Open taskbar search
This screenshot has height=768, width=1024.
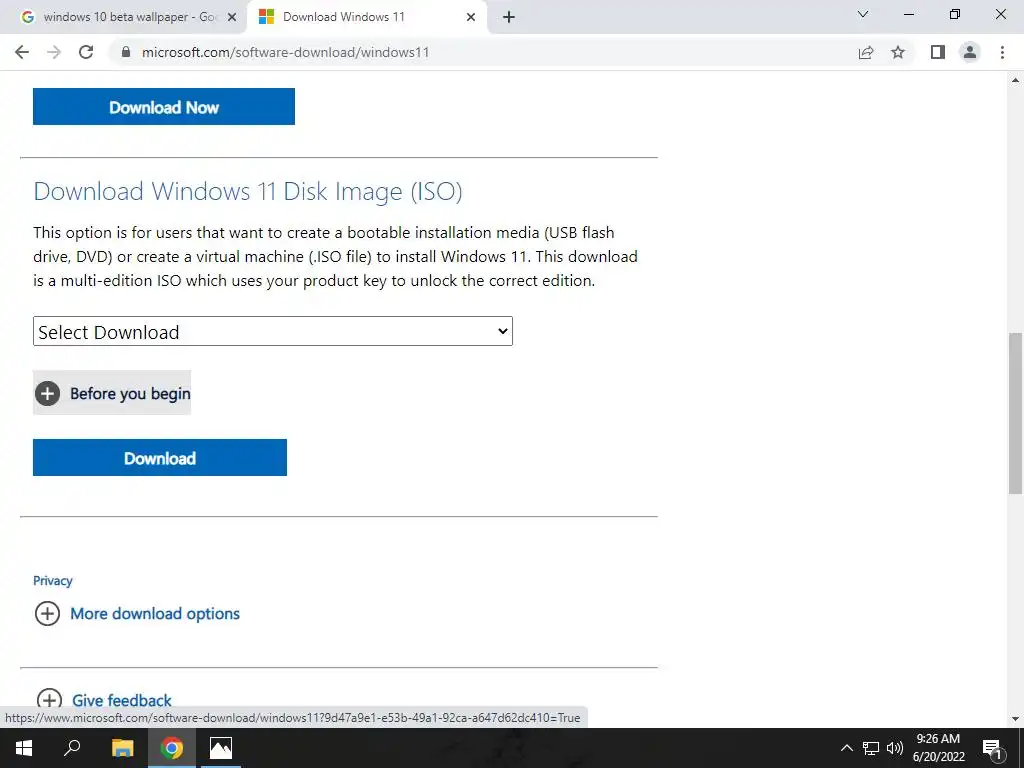[72, 748]
